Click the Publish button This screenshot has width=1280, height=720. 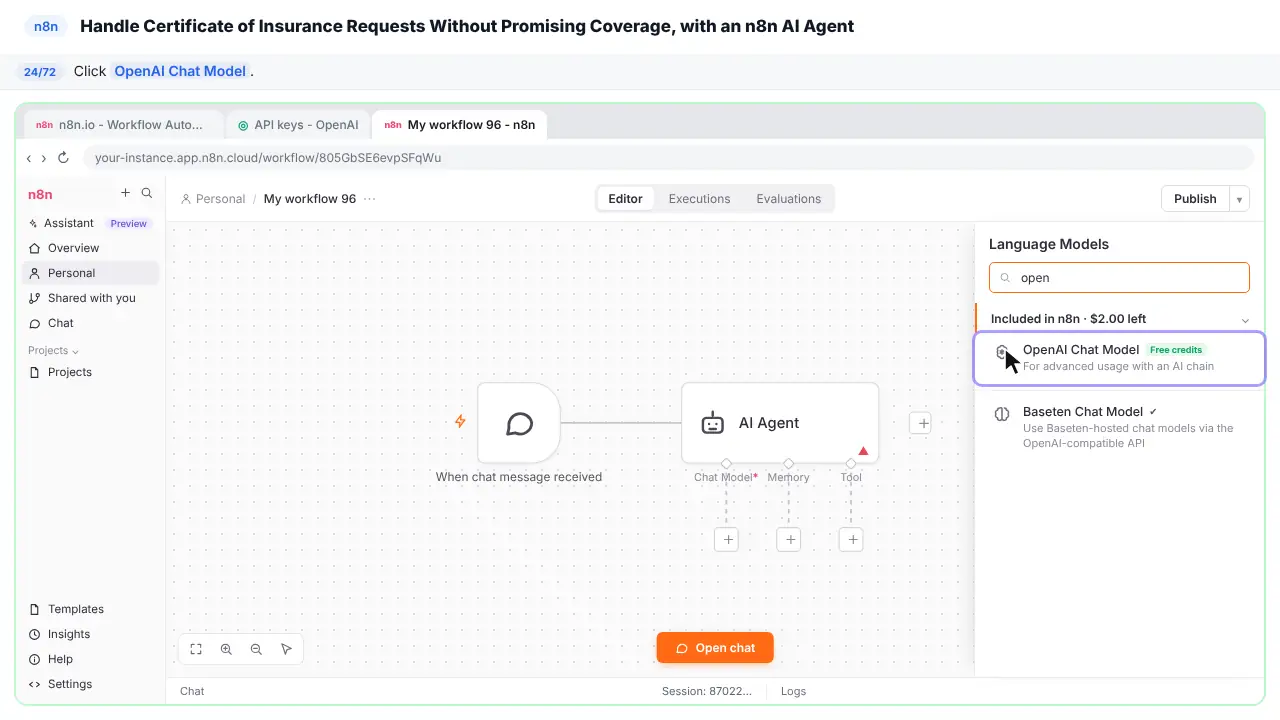tap(1195, 199)
